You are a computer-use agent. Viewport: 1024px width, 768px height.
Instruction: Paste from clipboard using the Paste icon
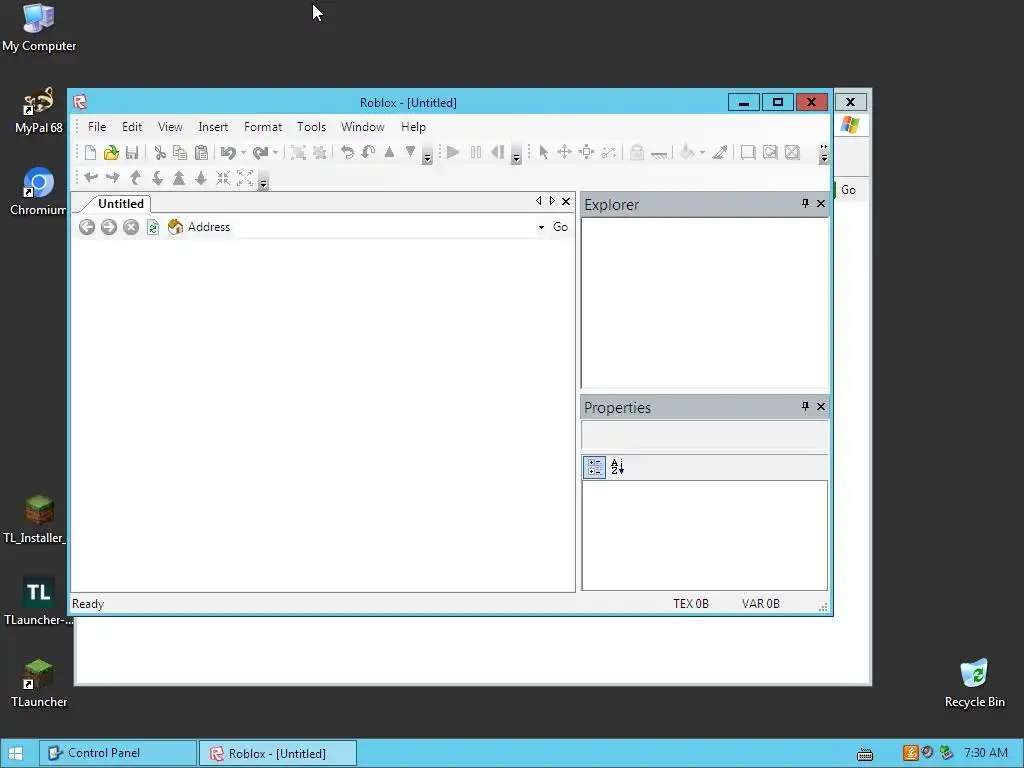[x=201, y=153]
